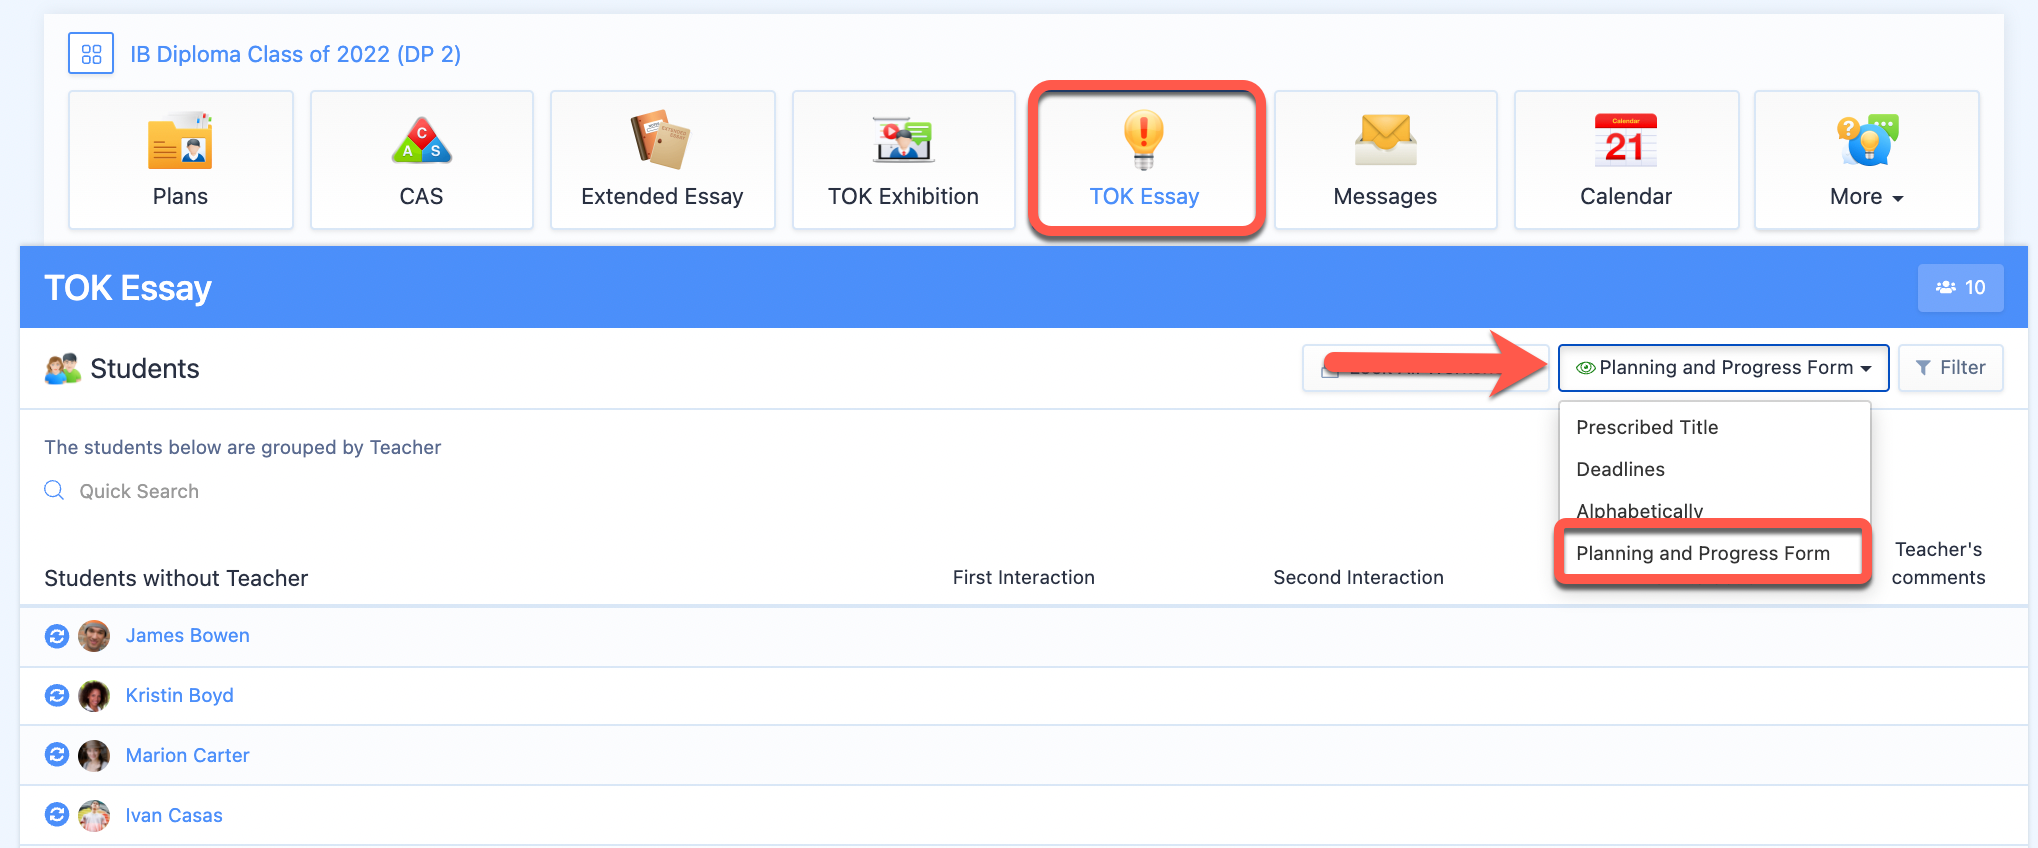Focus the Quick Search field
This screenshot has width=2038, height=848.
pos(139,491)
